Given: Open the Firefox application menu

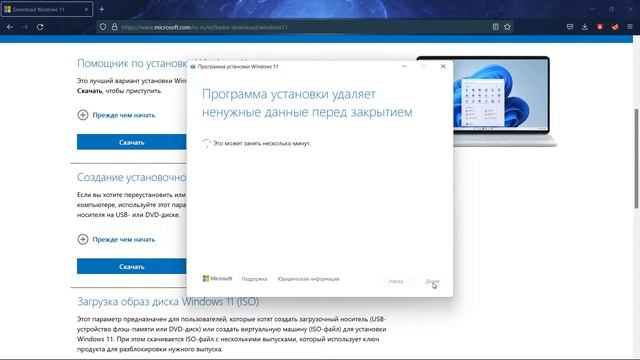Looking at the screenshot, I should point(630,27).
